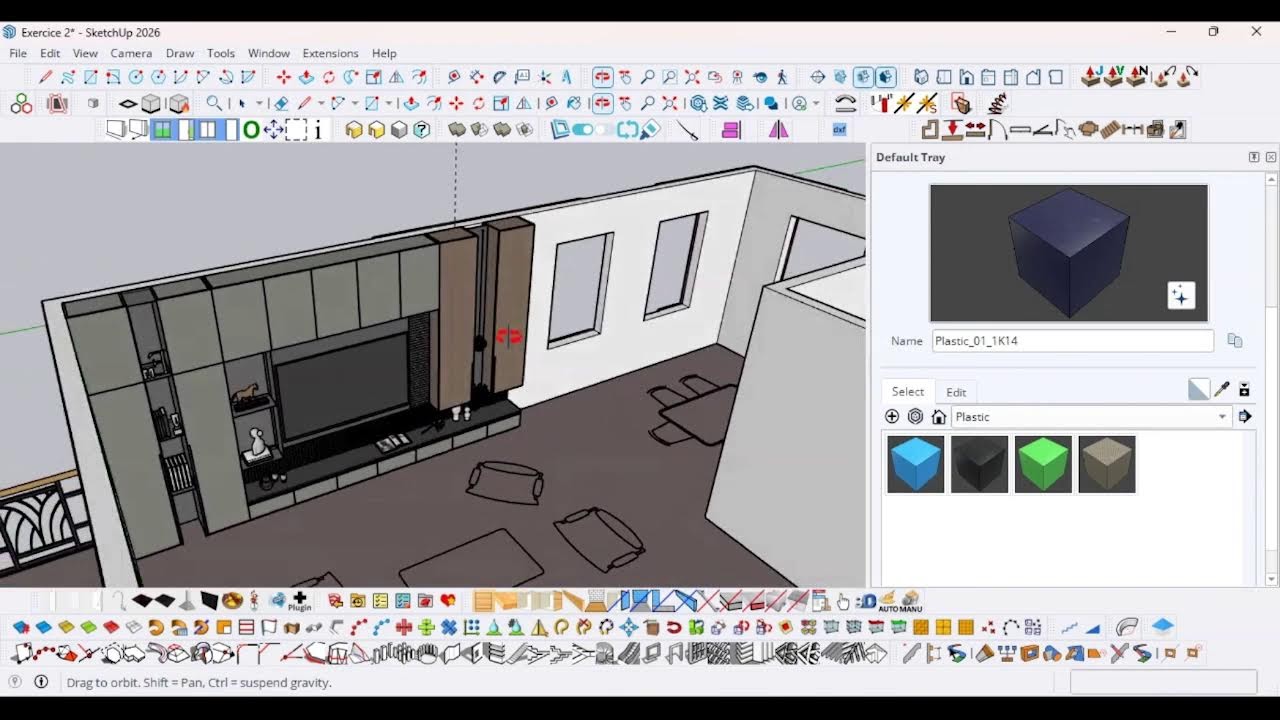Pin the Default Tray
This screenshot has width=1280, height=720.
point(1254,157)
